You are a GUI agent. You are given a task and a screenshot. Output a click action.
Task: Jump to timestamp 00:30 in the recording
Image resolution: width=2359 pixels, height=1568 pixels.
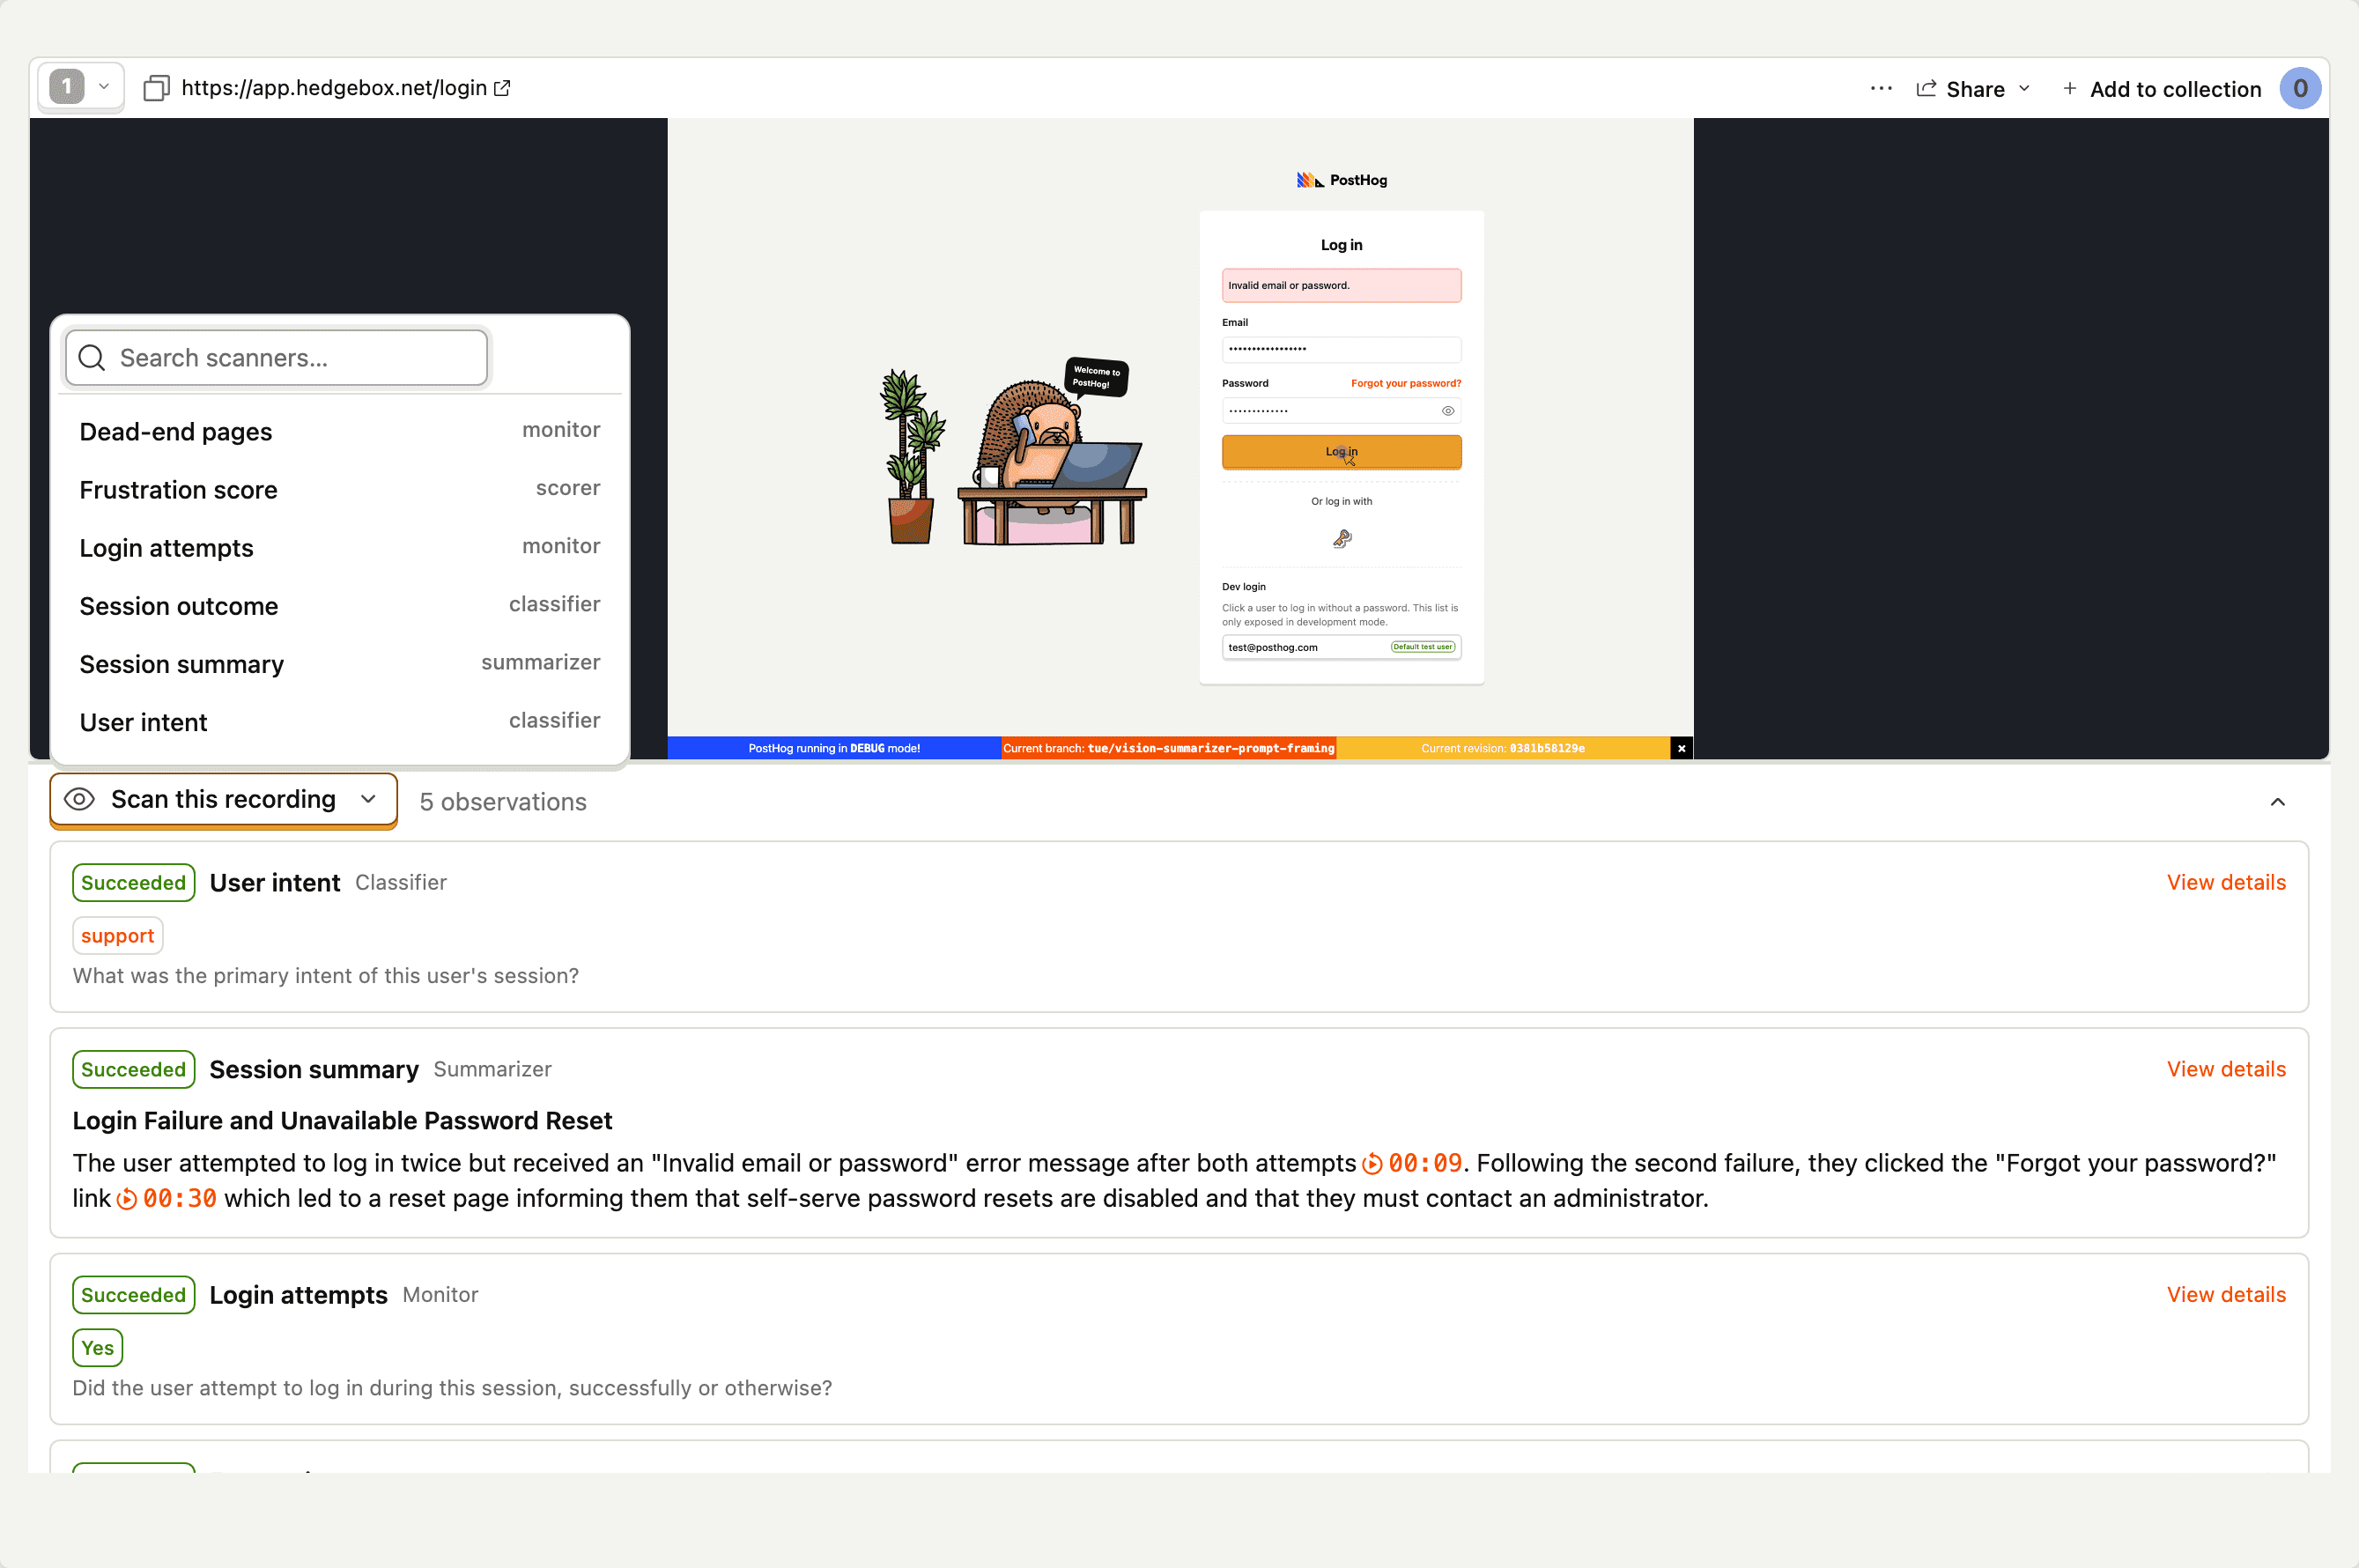click(x=167, y=1198)
